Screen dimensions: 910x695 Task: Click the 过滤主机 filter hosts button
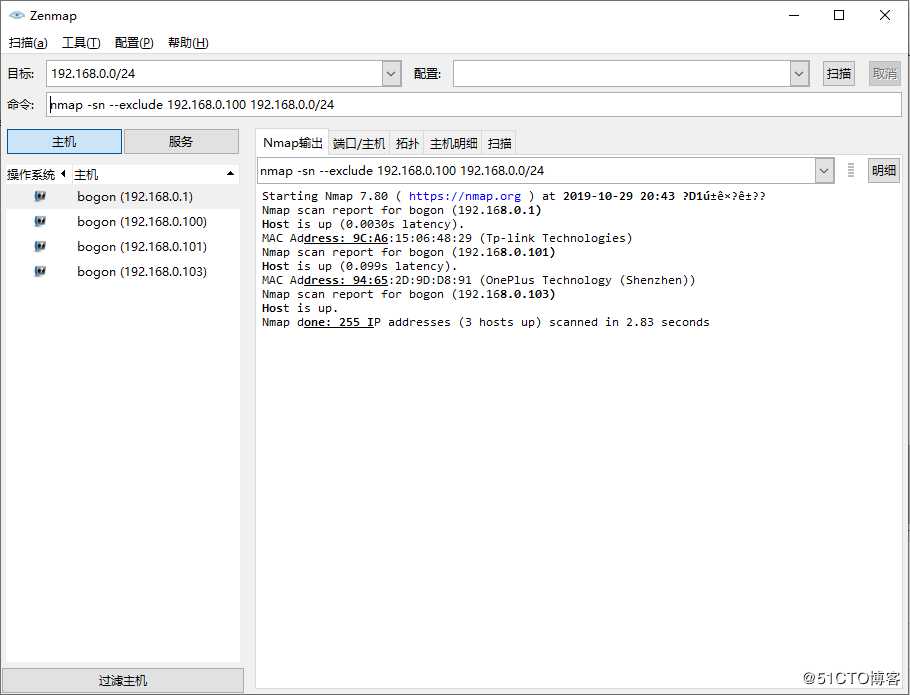coord(122,680)
